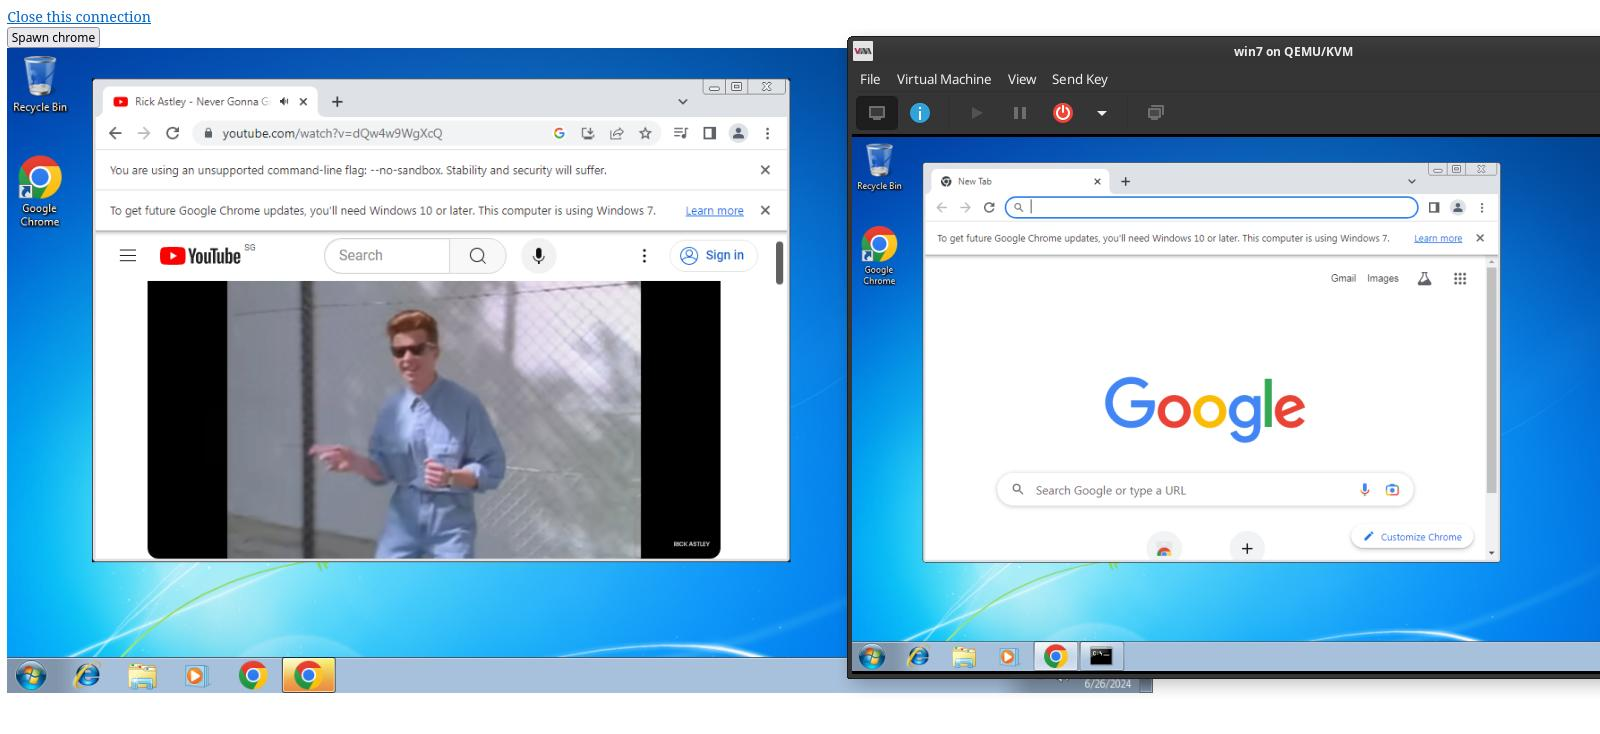The height and width of the screenshot is (734, 1600).
Task: Open File Explorer from left taskbar
Action: coord(142,676)
